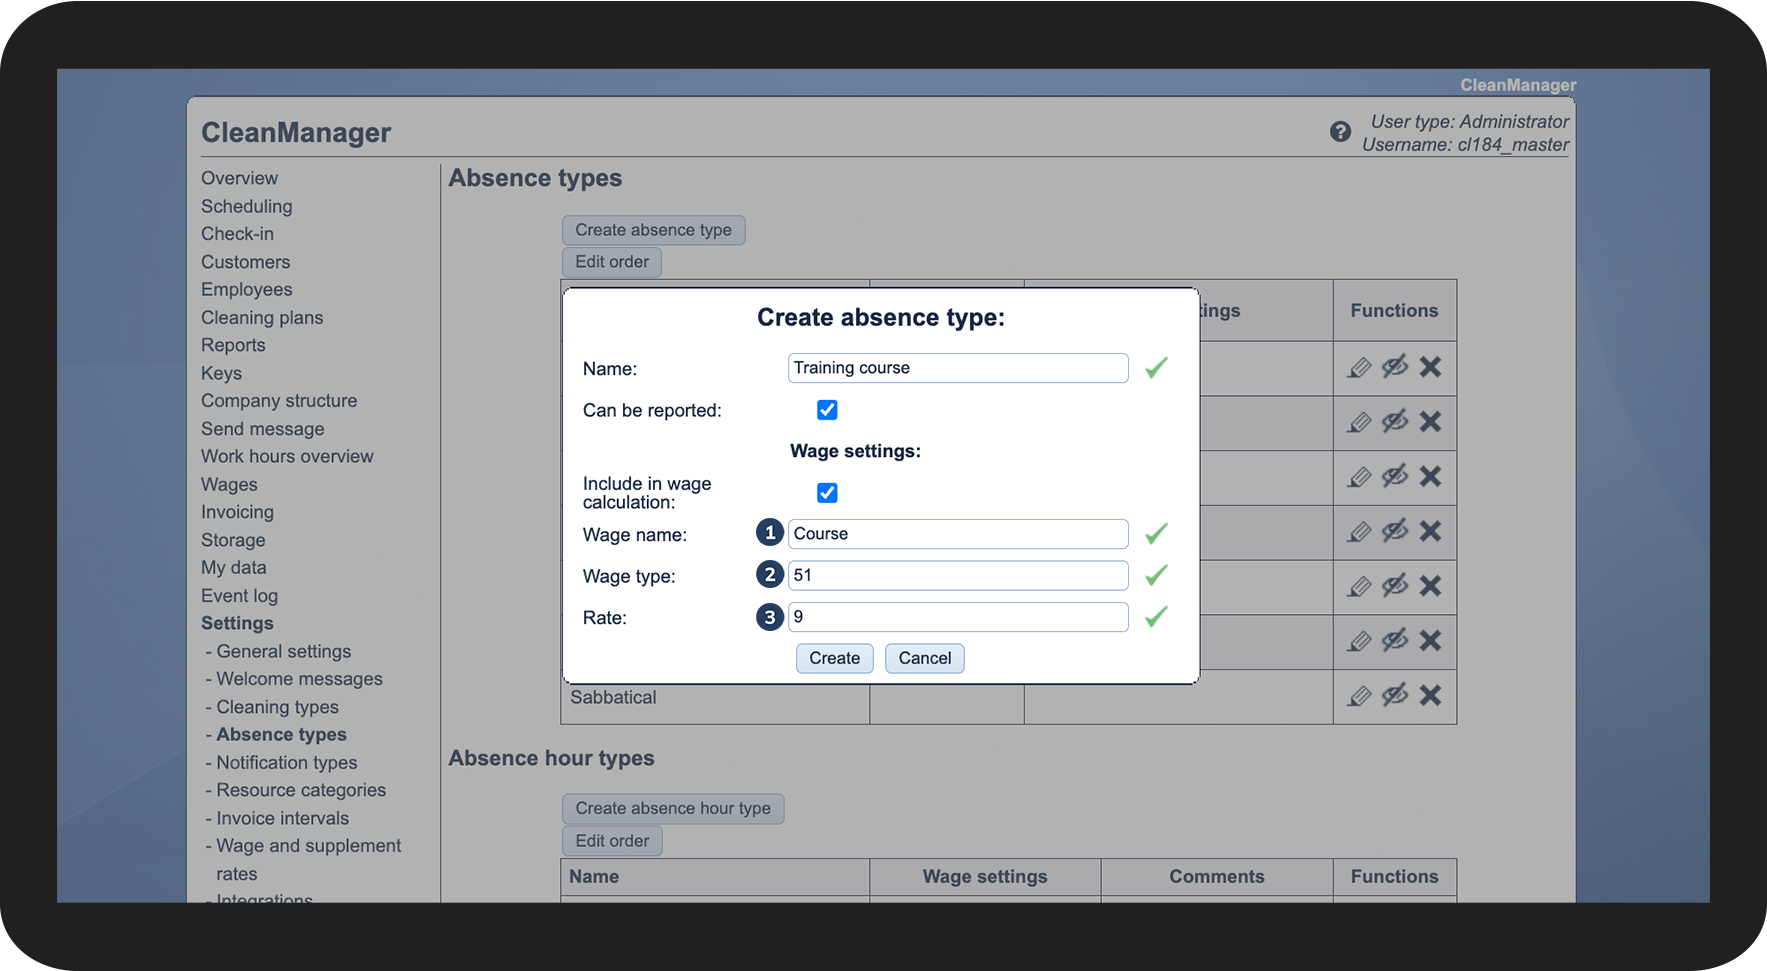Click the pencil edit icon in first row
1767x971 pixels.
[1359, 368]
